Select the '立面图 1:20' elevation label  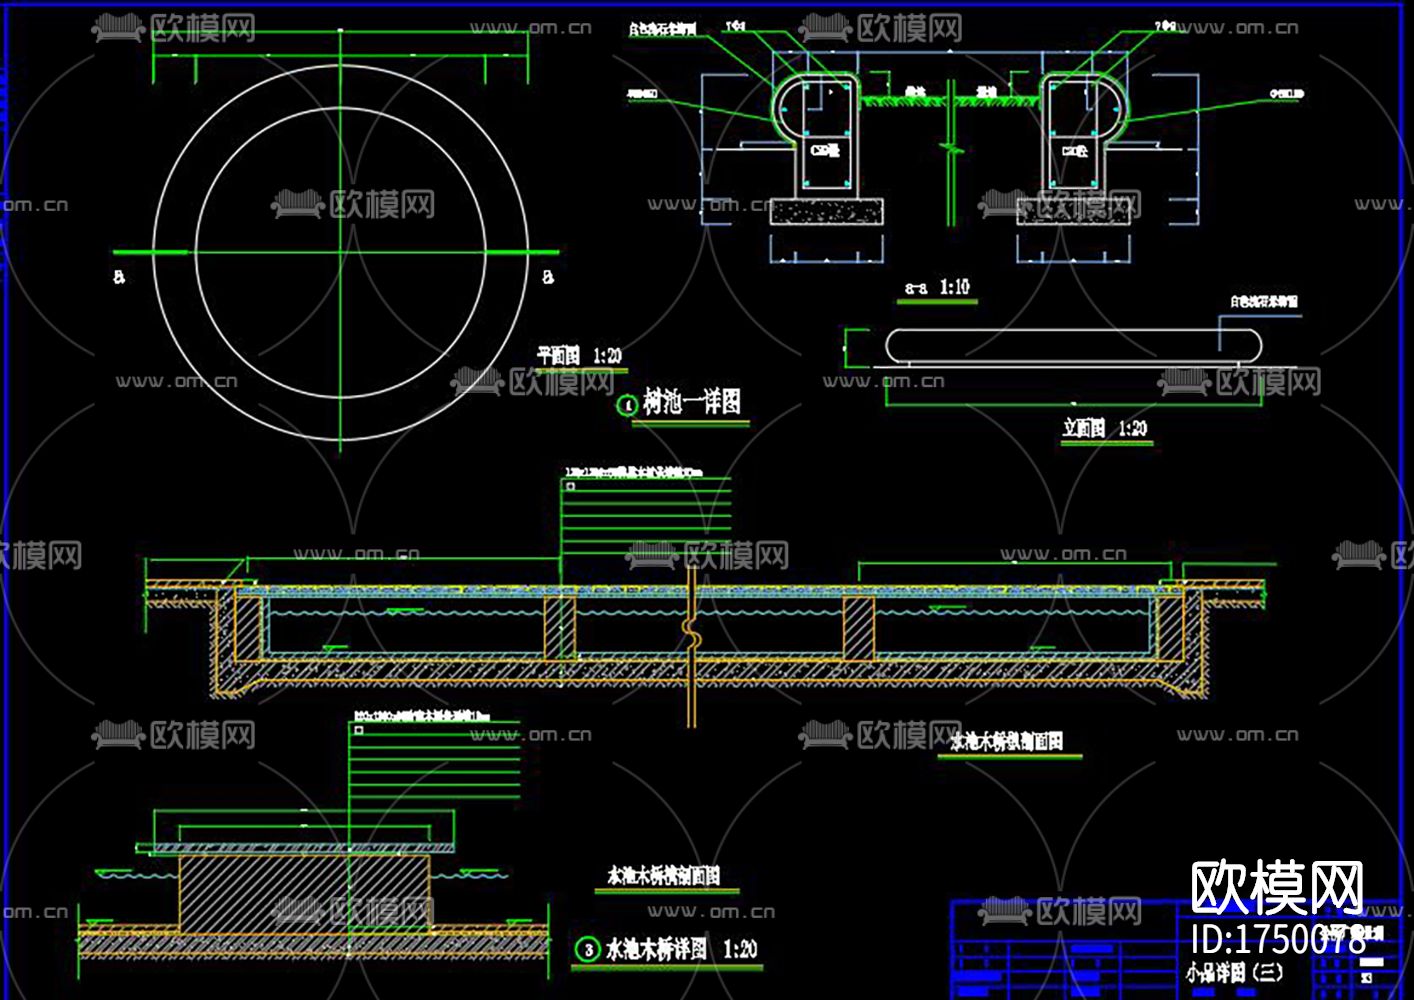(x=1105, y=429)
